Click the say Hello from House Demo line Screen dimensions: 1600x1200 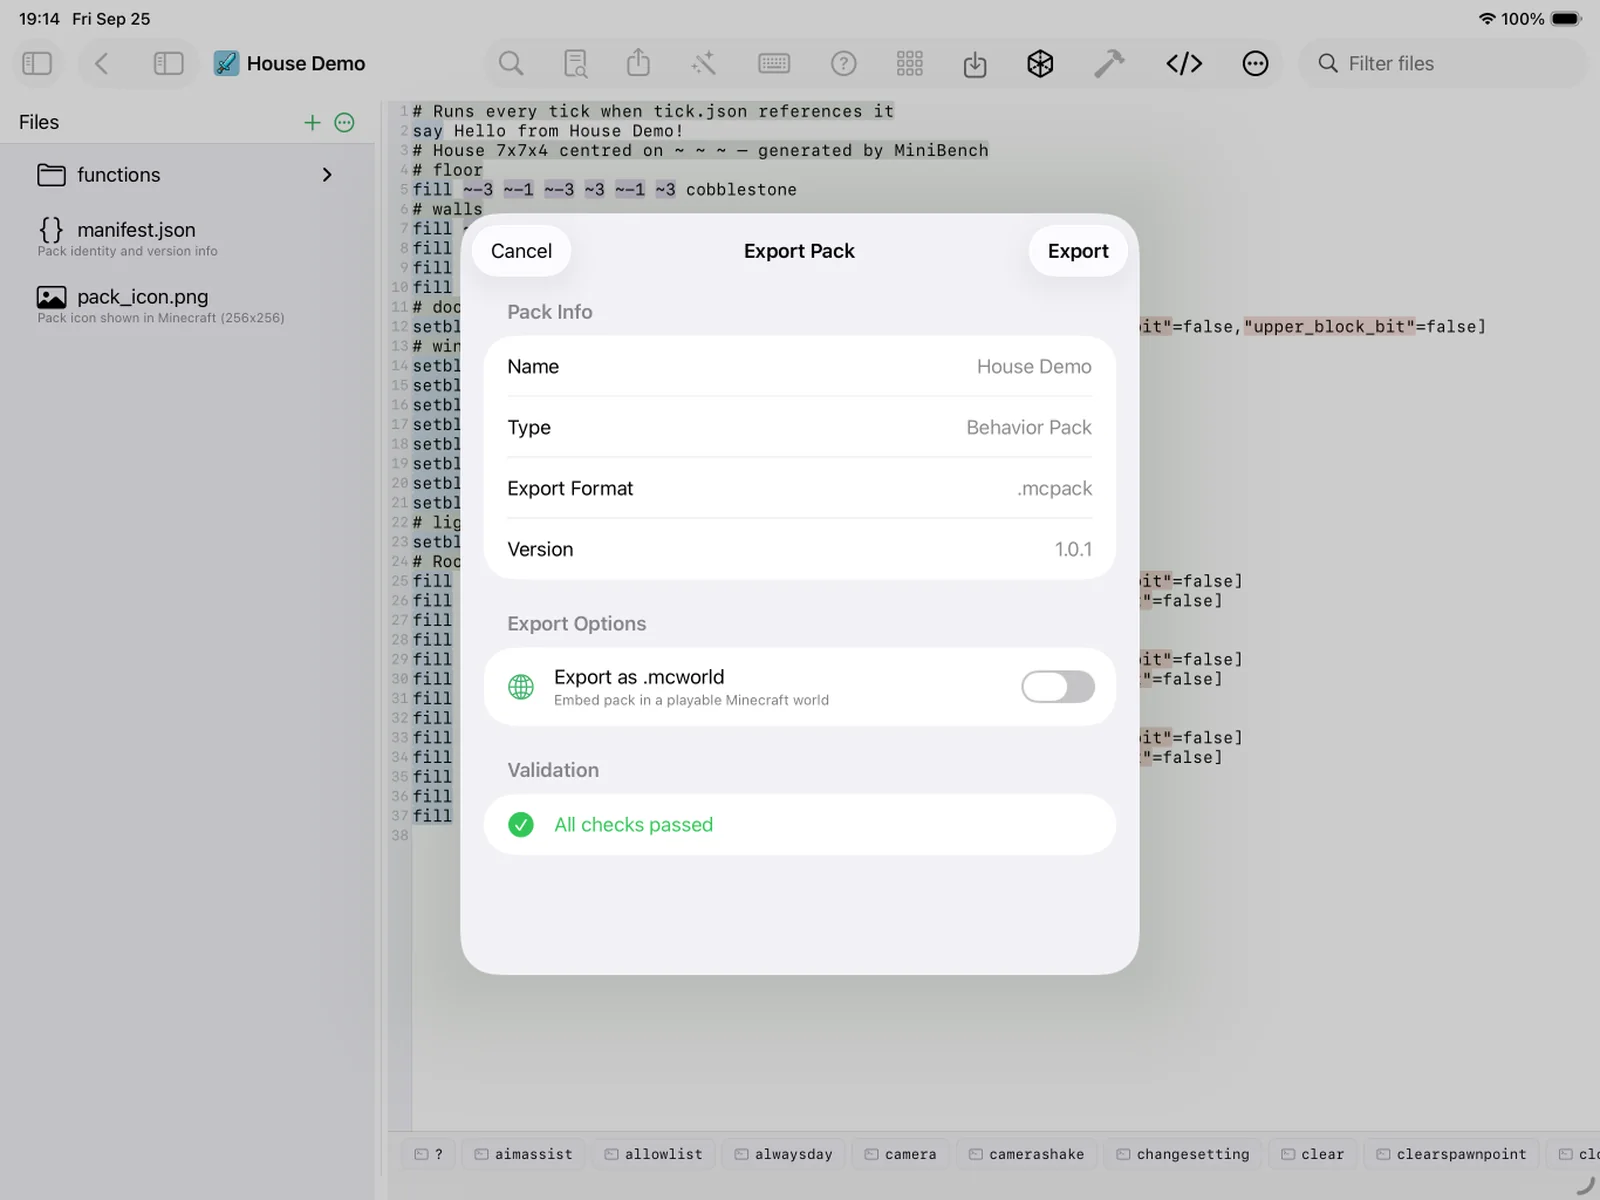(x=548, y=131)
